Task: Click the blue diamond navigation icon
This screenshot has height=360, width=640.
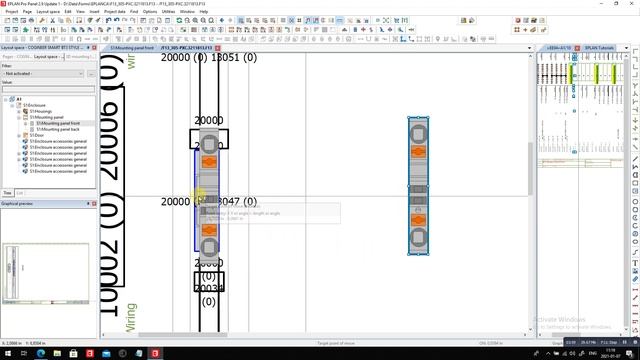Action: point(222,20)
